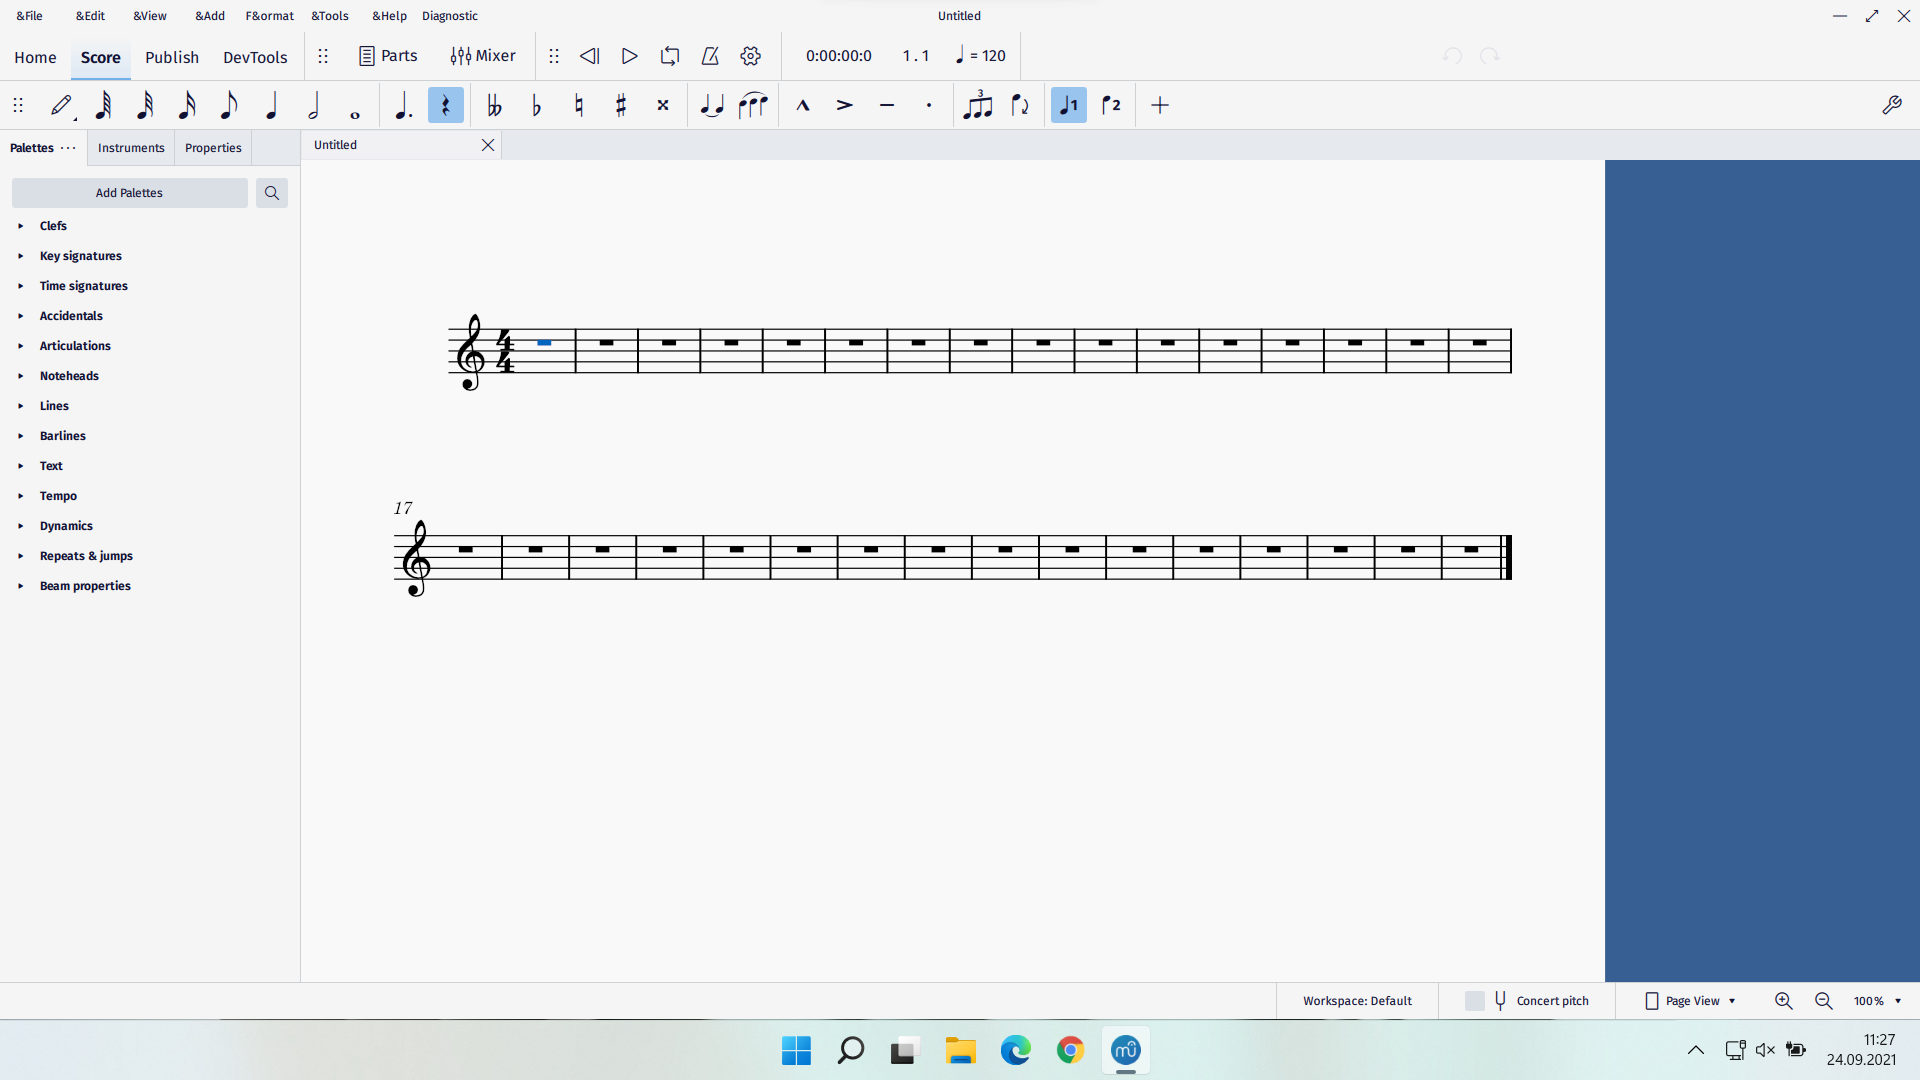This screenshot has height=1080, width=1920.
Task: Flip note stem direction
Action: tap(1020, 105)
